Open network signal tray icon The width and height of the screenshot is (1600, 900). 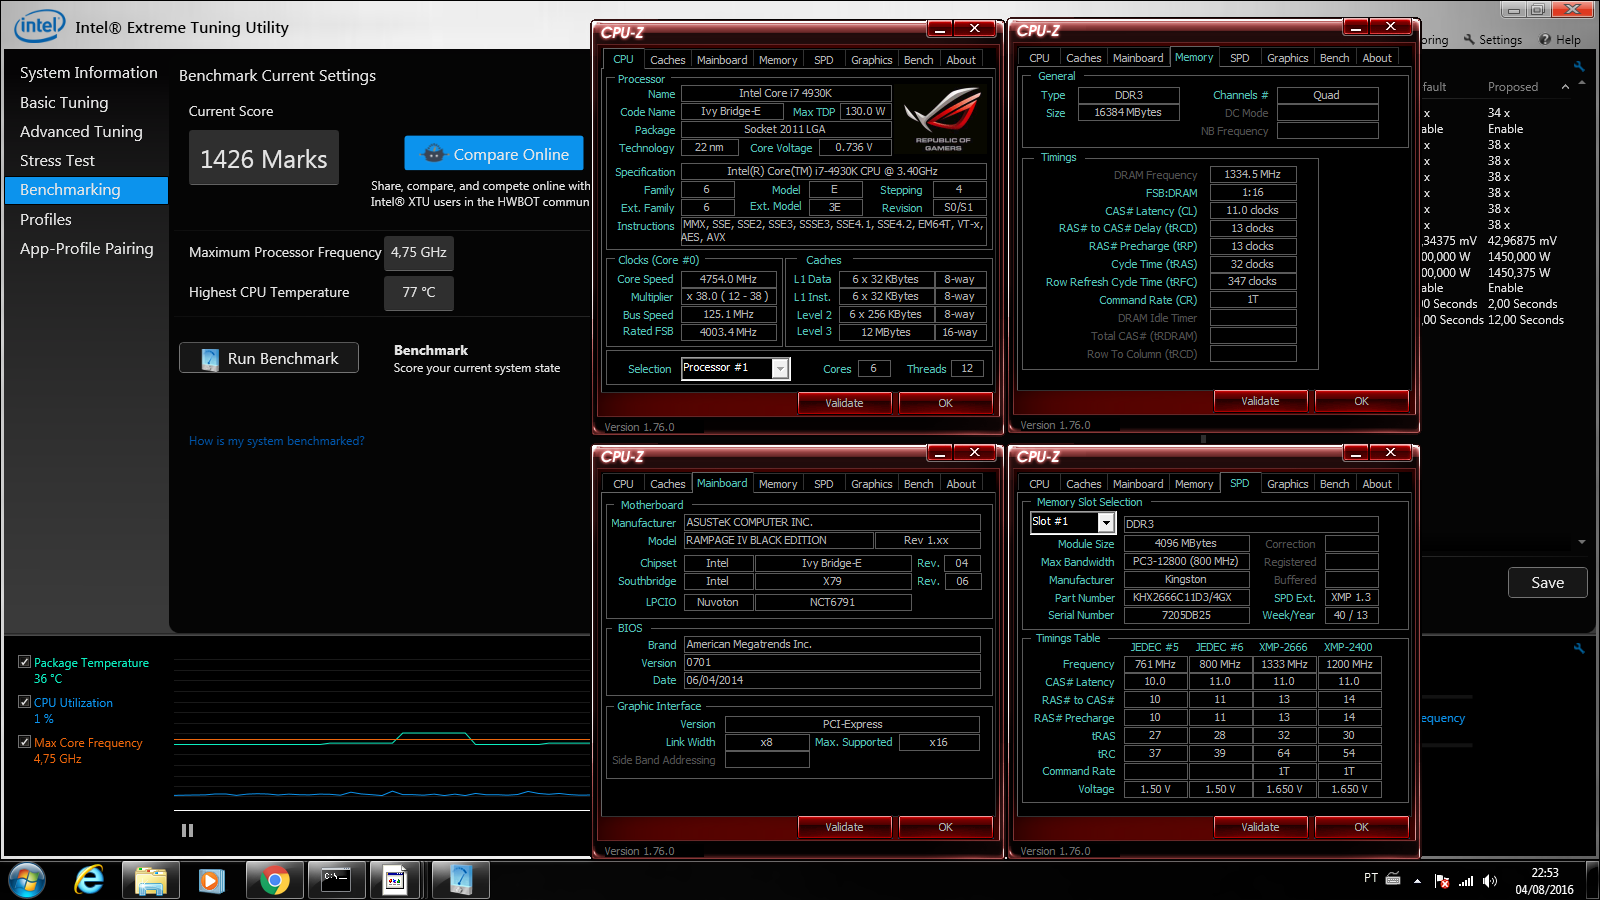click(x=1466, y=881)
